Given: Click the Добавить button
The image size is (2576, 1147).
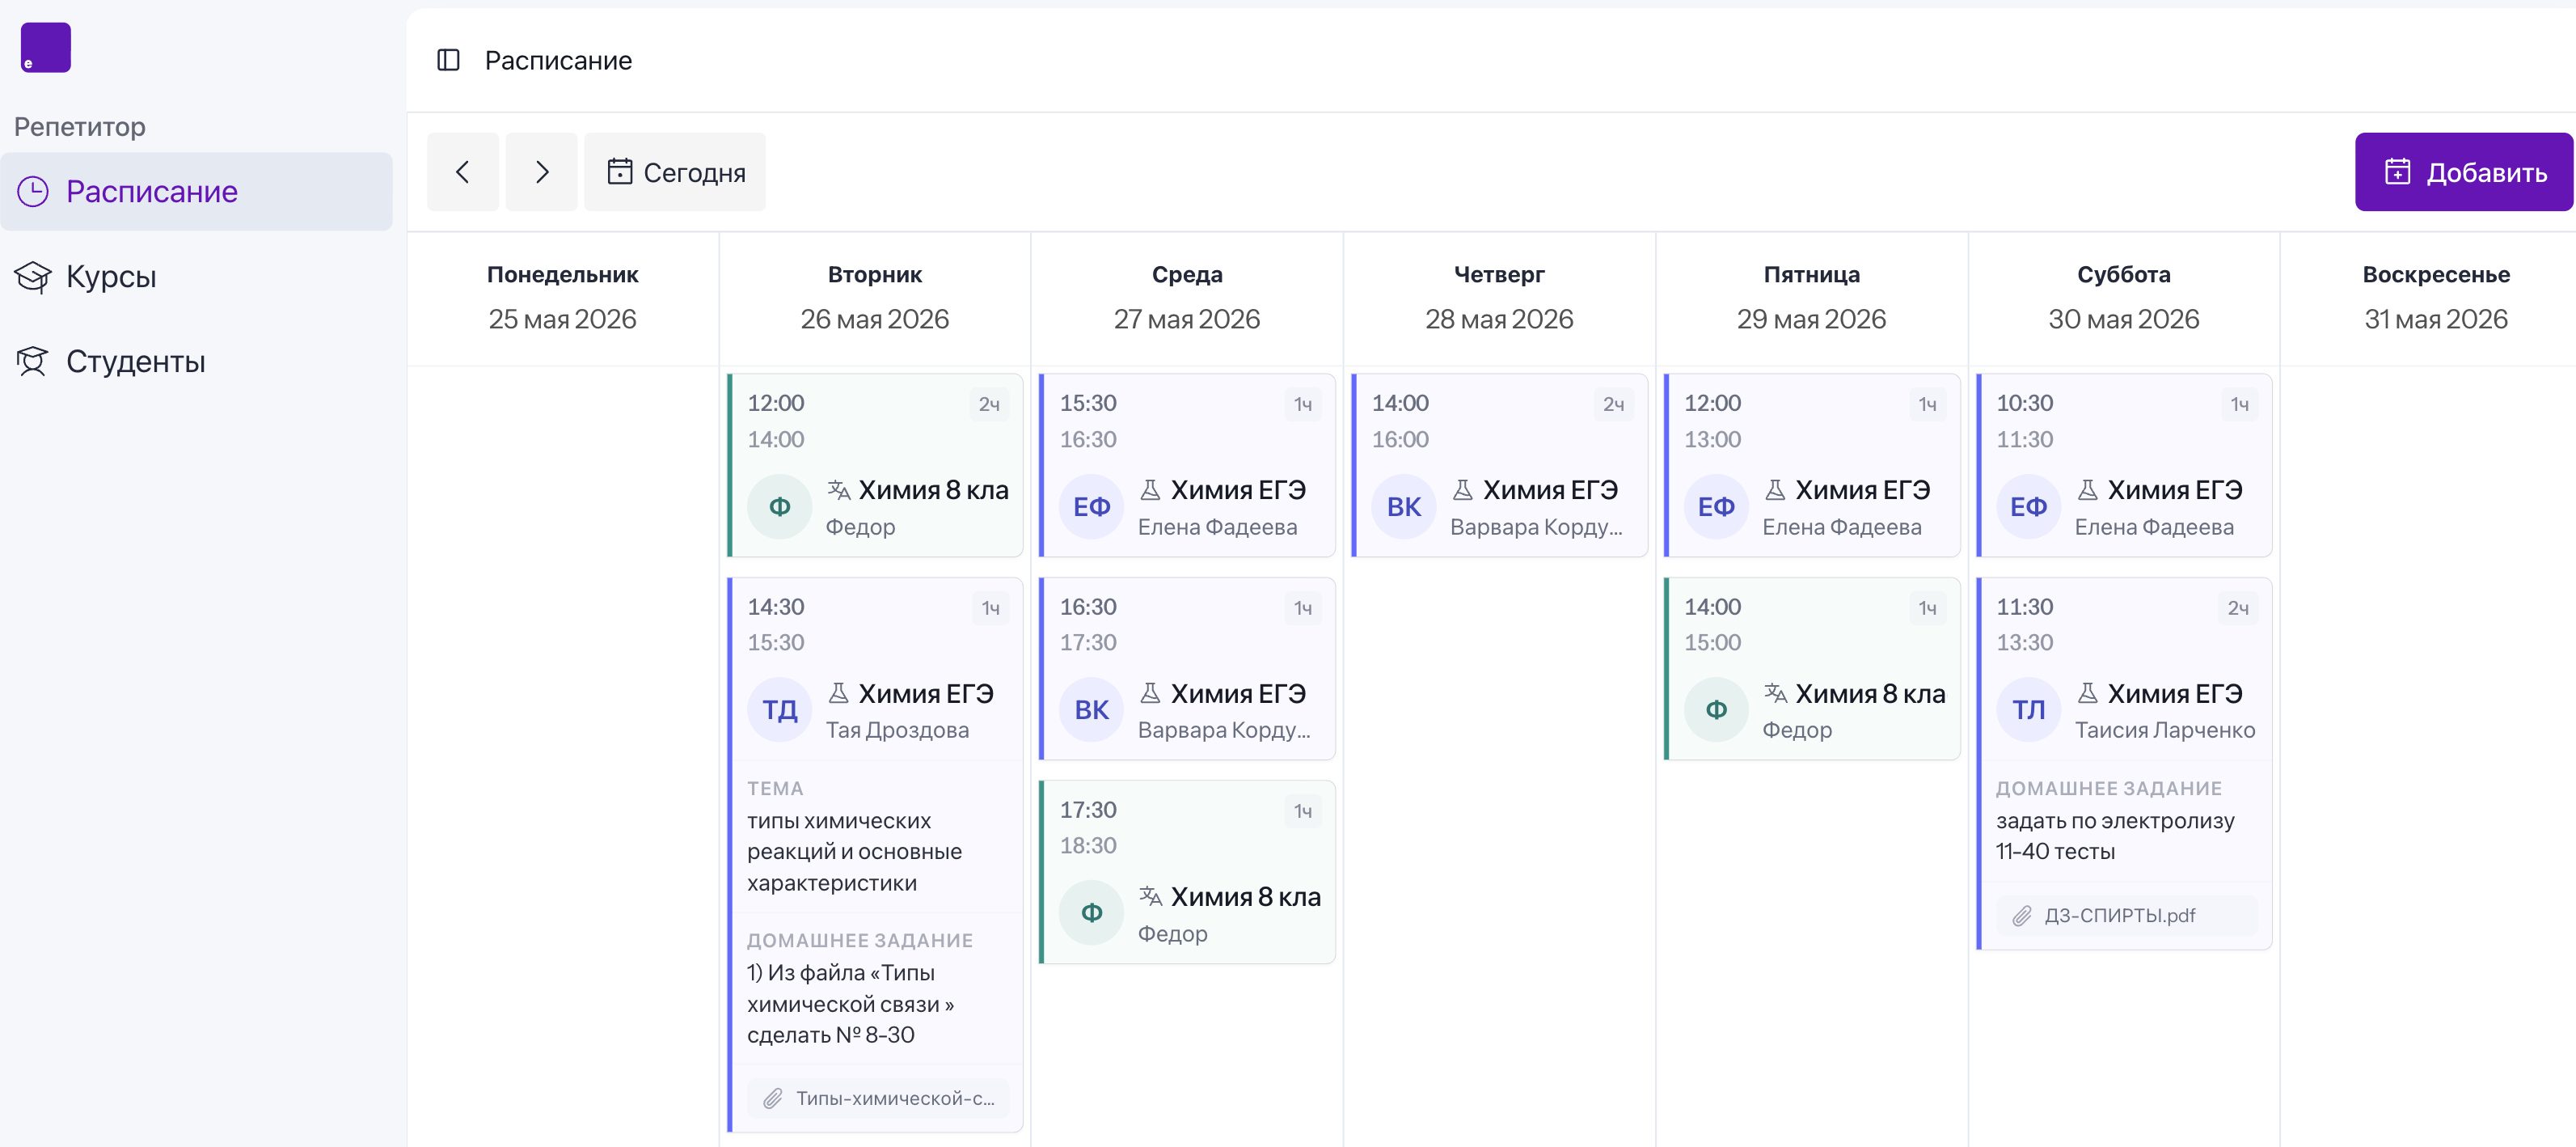Looking at the screenshot, I should [x=2463, y=172].
